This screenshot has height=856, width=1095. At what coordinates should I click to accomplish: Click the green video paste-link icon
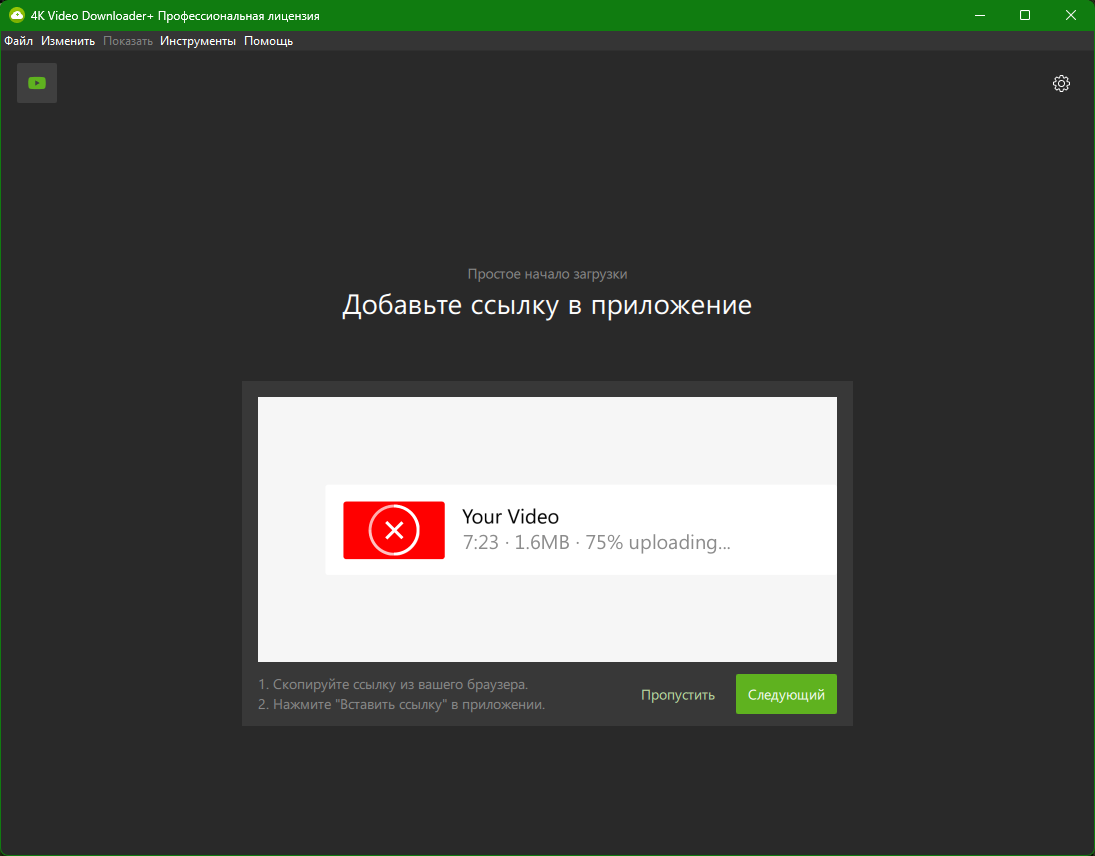pos(37,83)
